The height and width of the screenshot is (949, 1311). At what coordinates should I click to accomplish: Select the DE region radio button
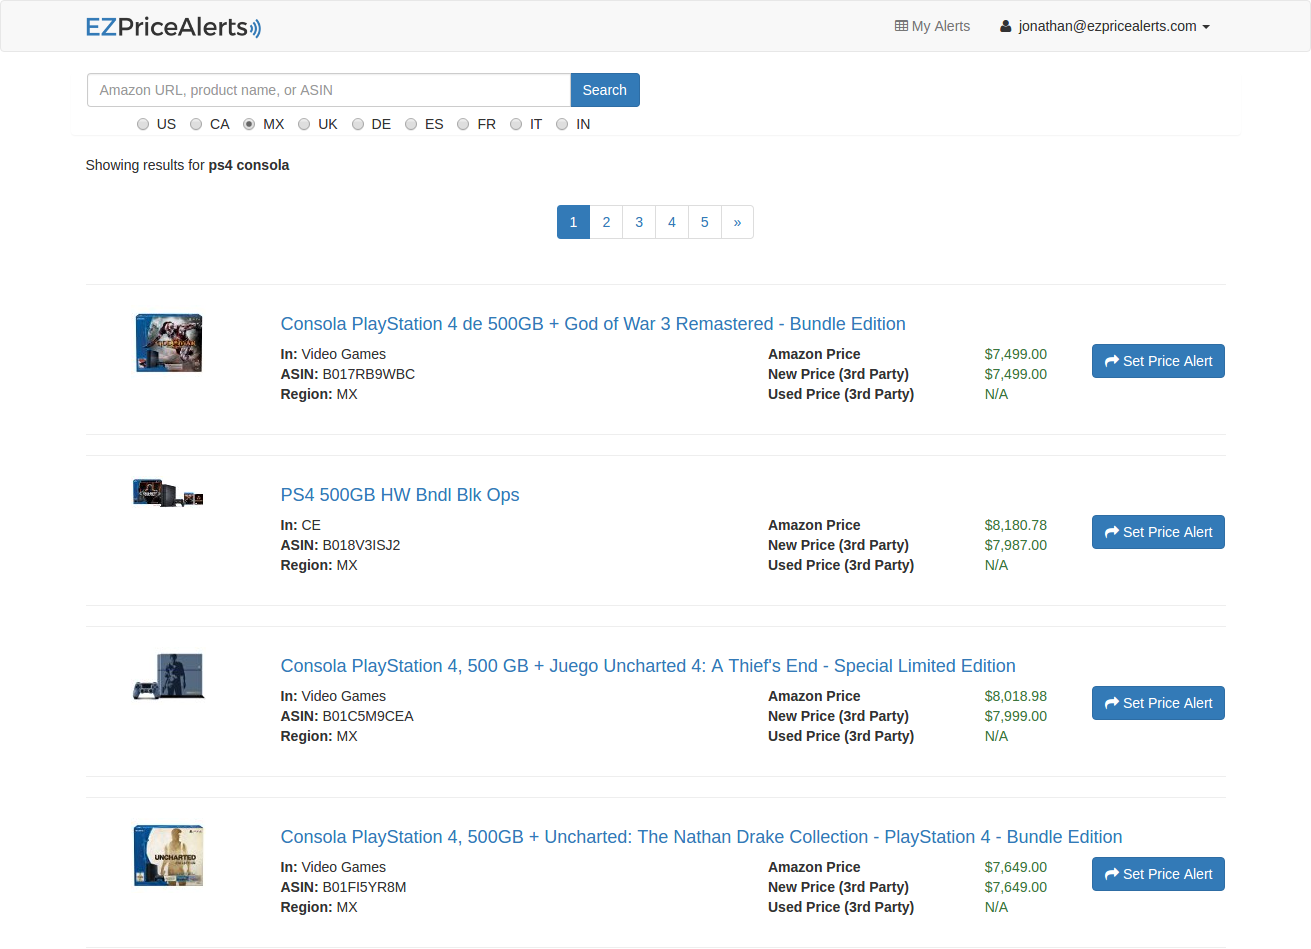[357, 124]
